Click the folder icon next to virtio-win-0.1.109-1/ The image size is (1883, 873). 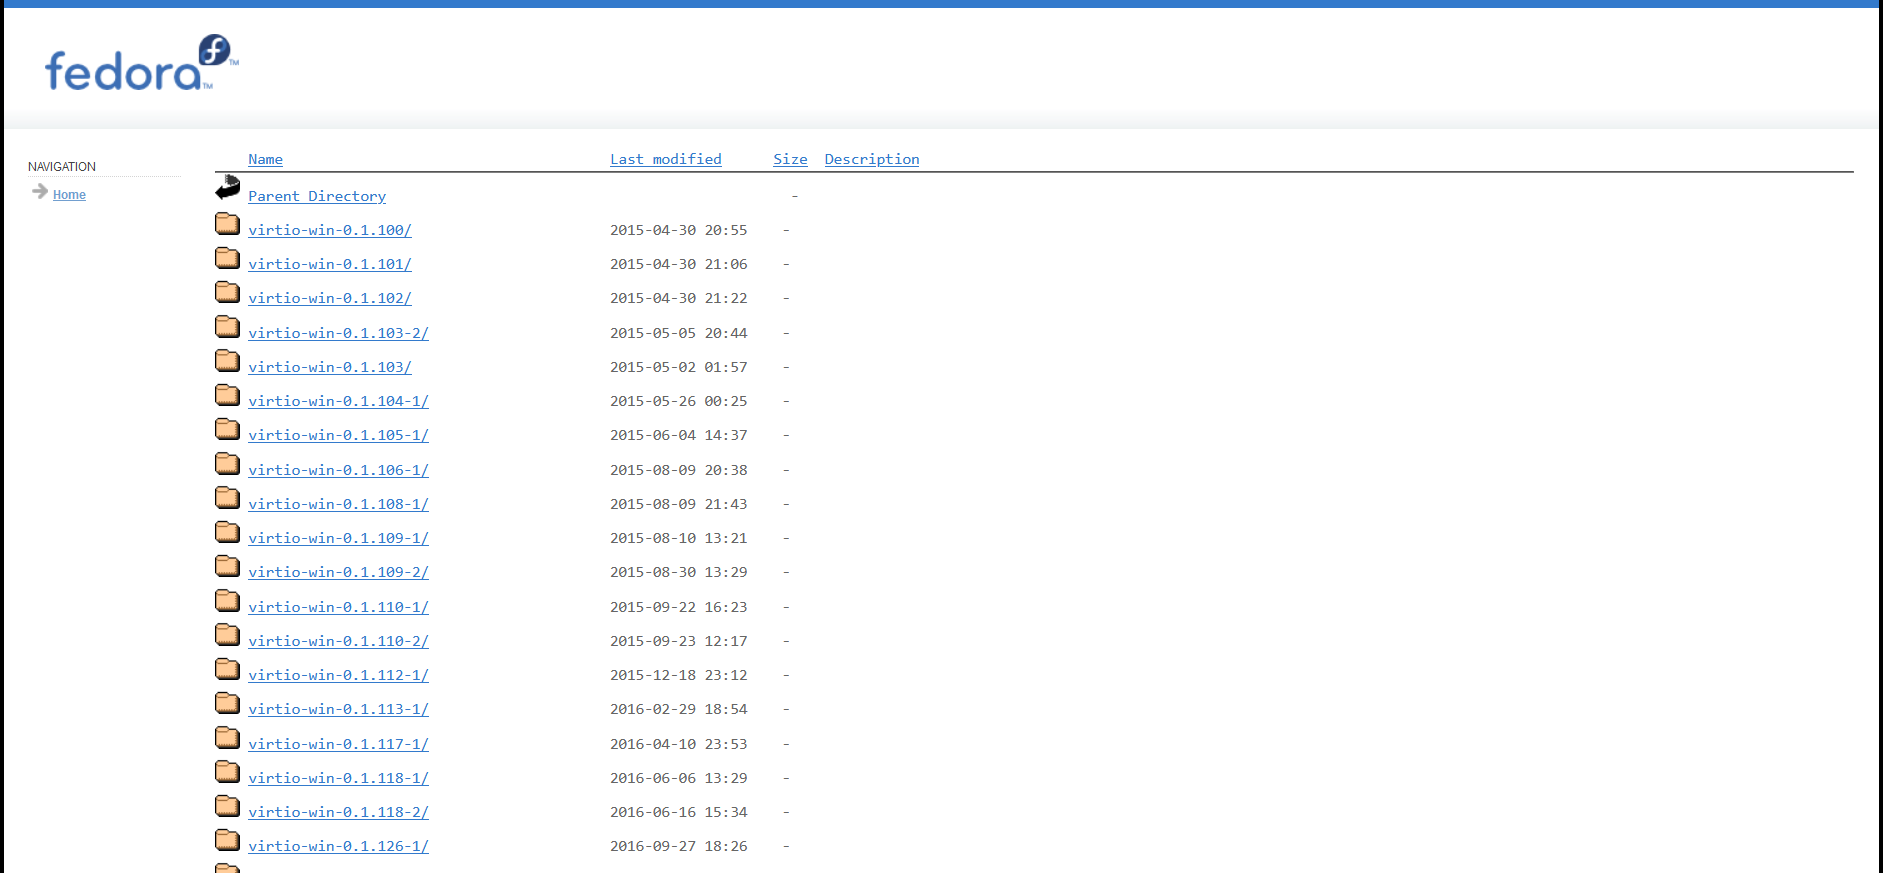coord(228,532)
